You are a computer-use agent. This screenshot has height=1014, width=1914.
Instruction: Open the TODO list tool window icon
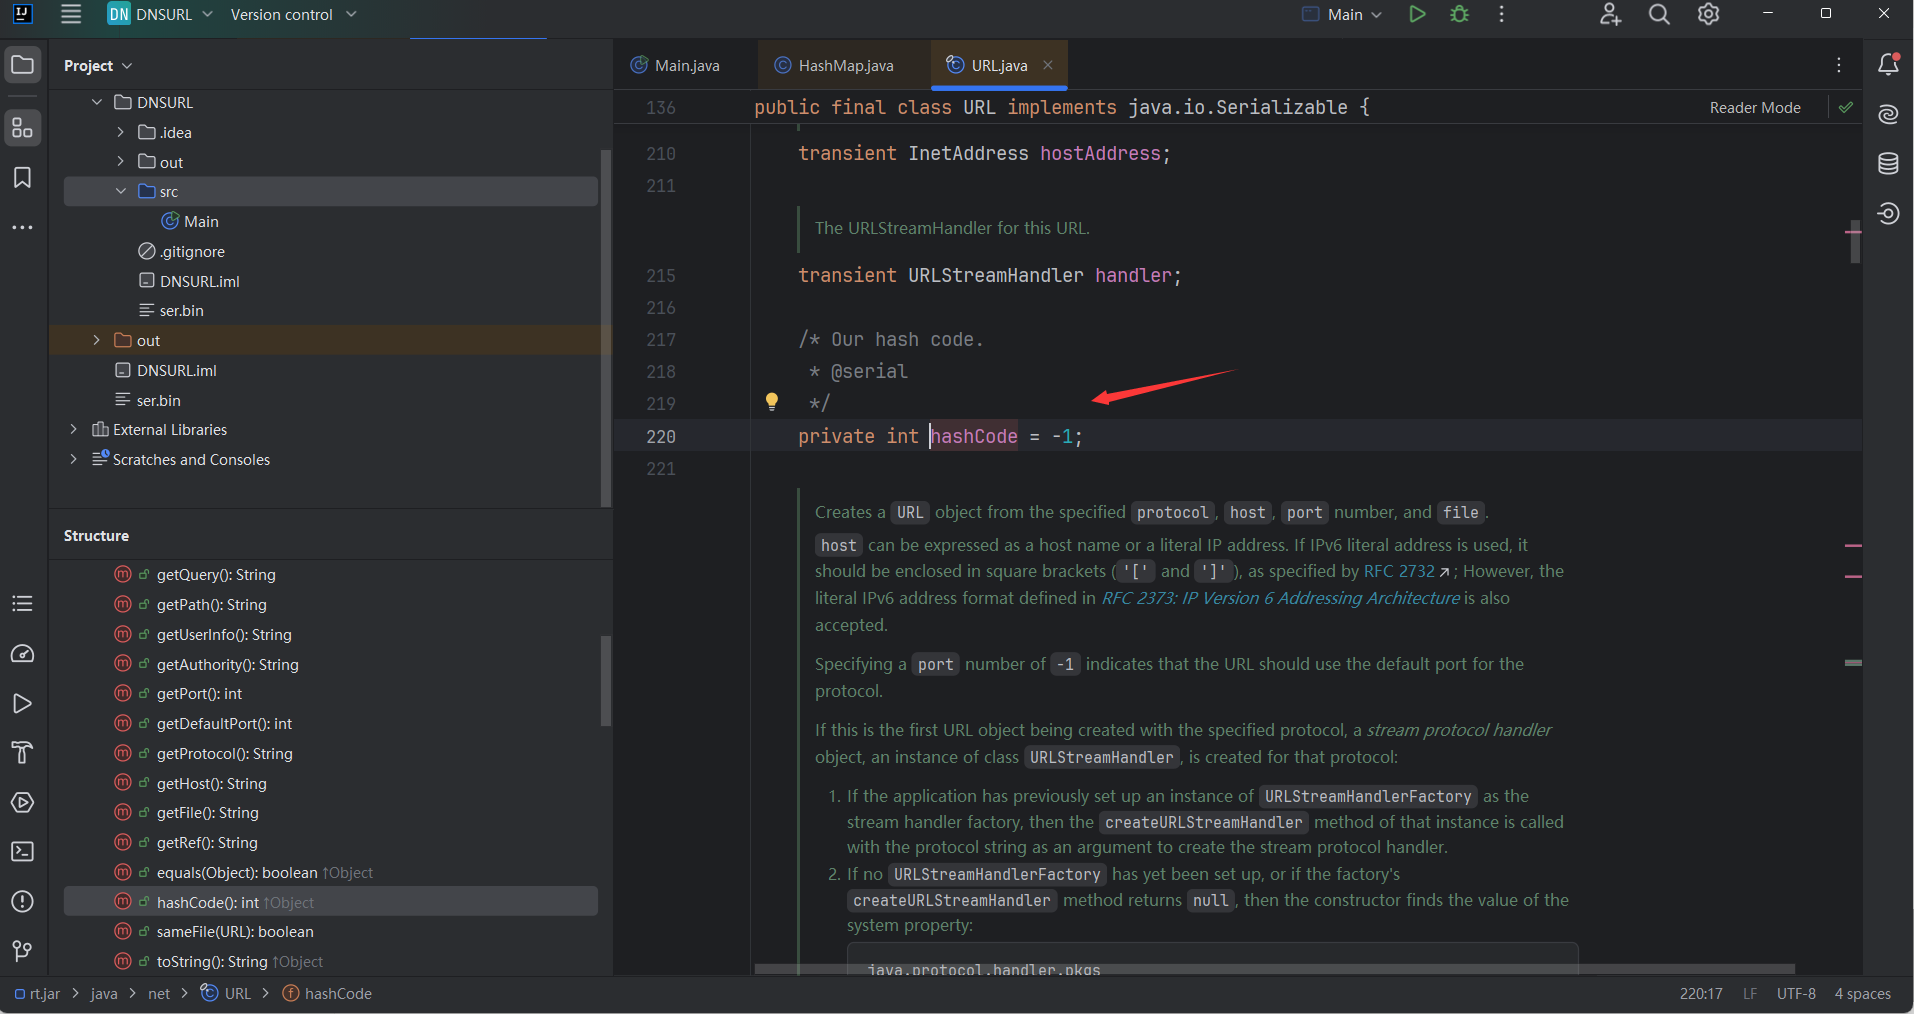click(22, 604)
